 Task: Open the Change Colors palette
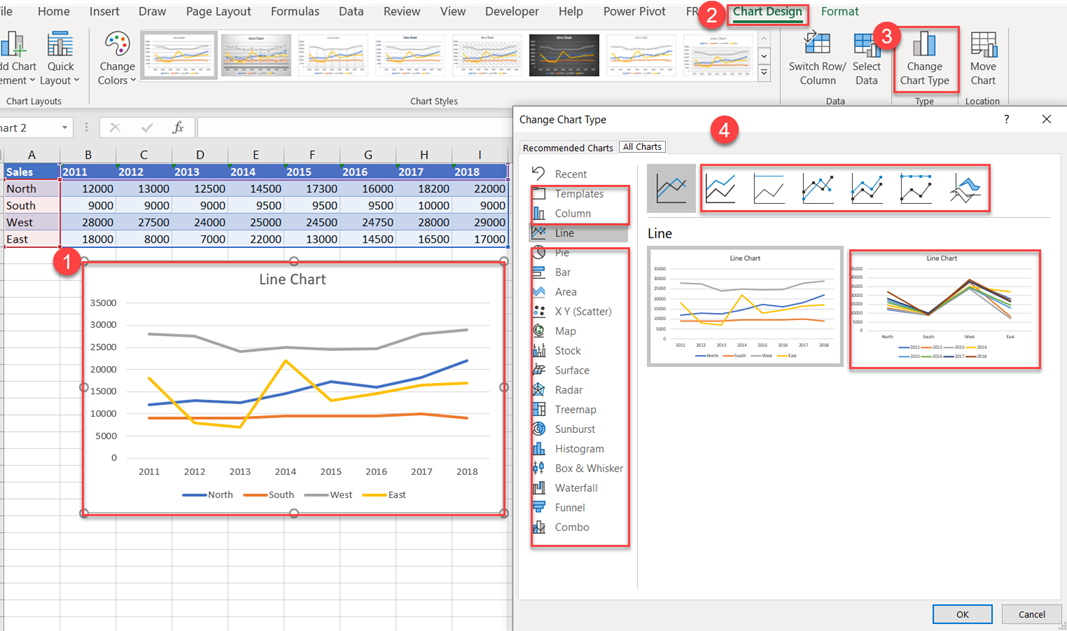coord(117,59)
